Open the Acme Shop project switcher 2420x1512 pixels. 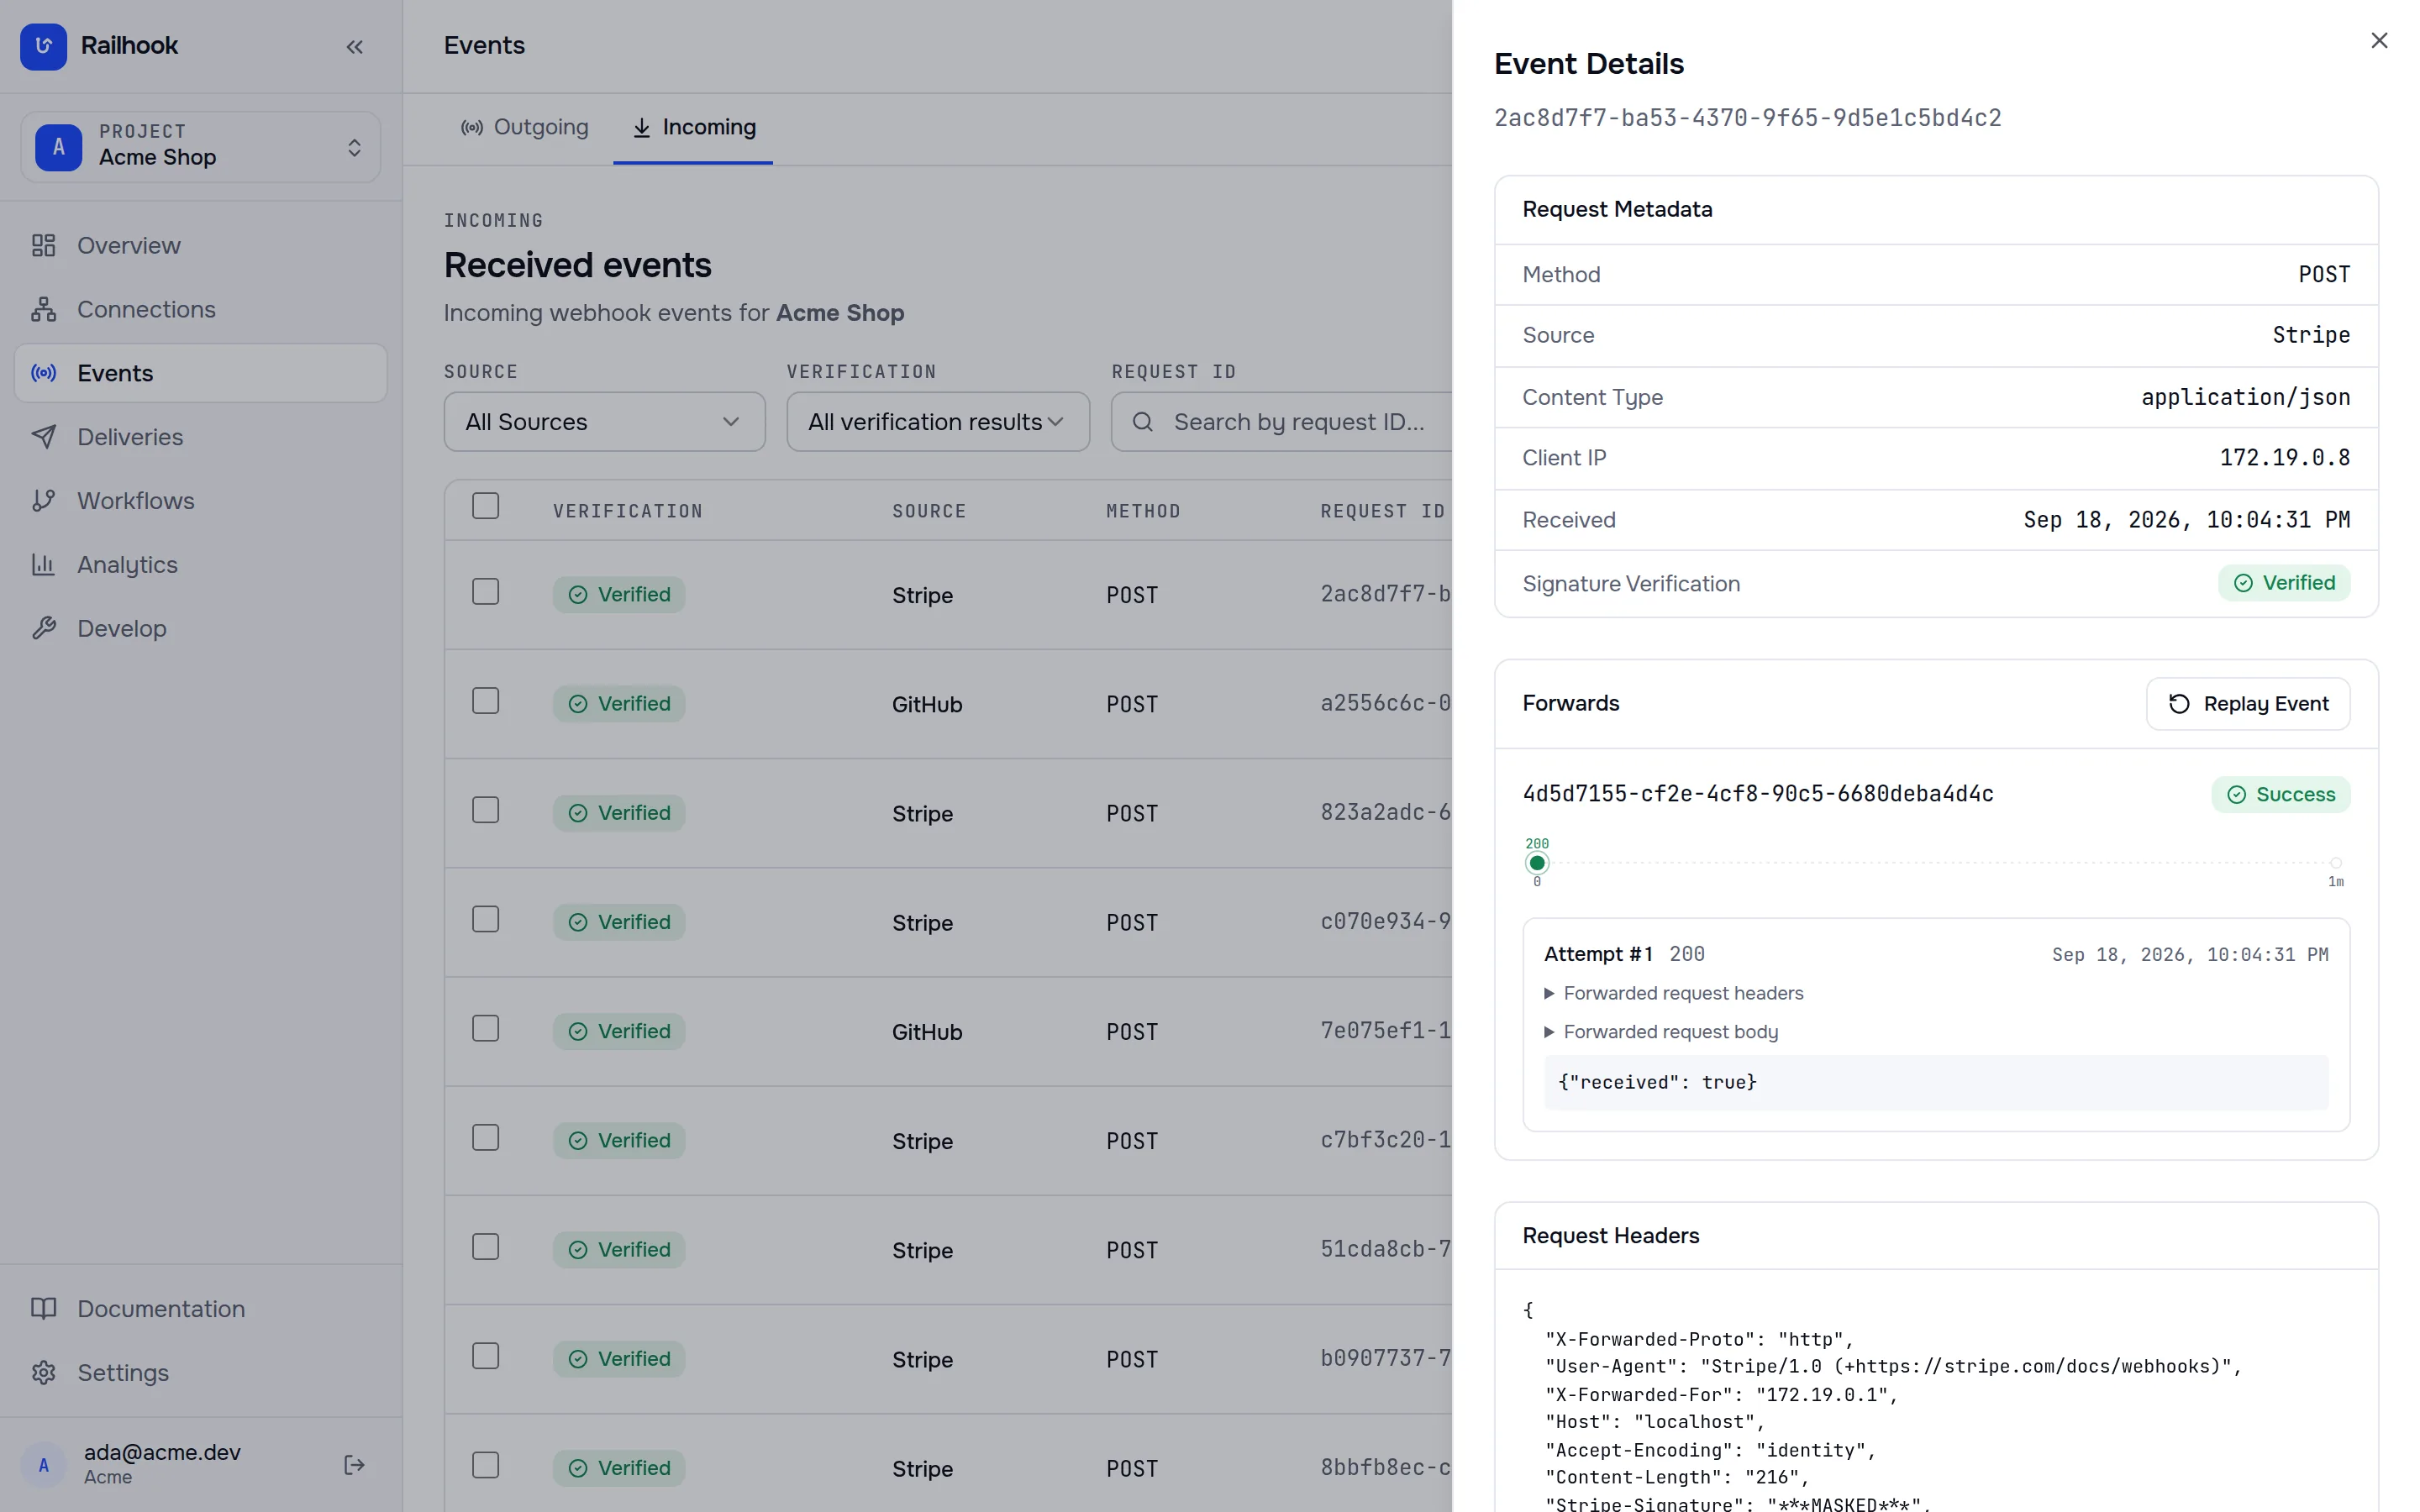click(x=200, y=147)
